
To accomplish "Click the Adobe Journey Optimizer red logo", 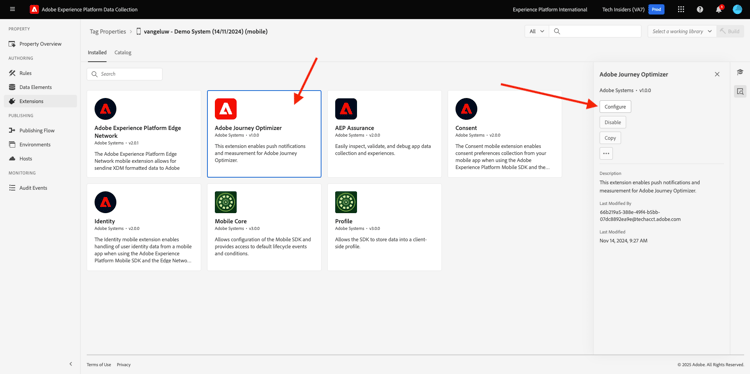I will click(x=226, y=109).
